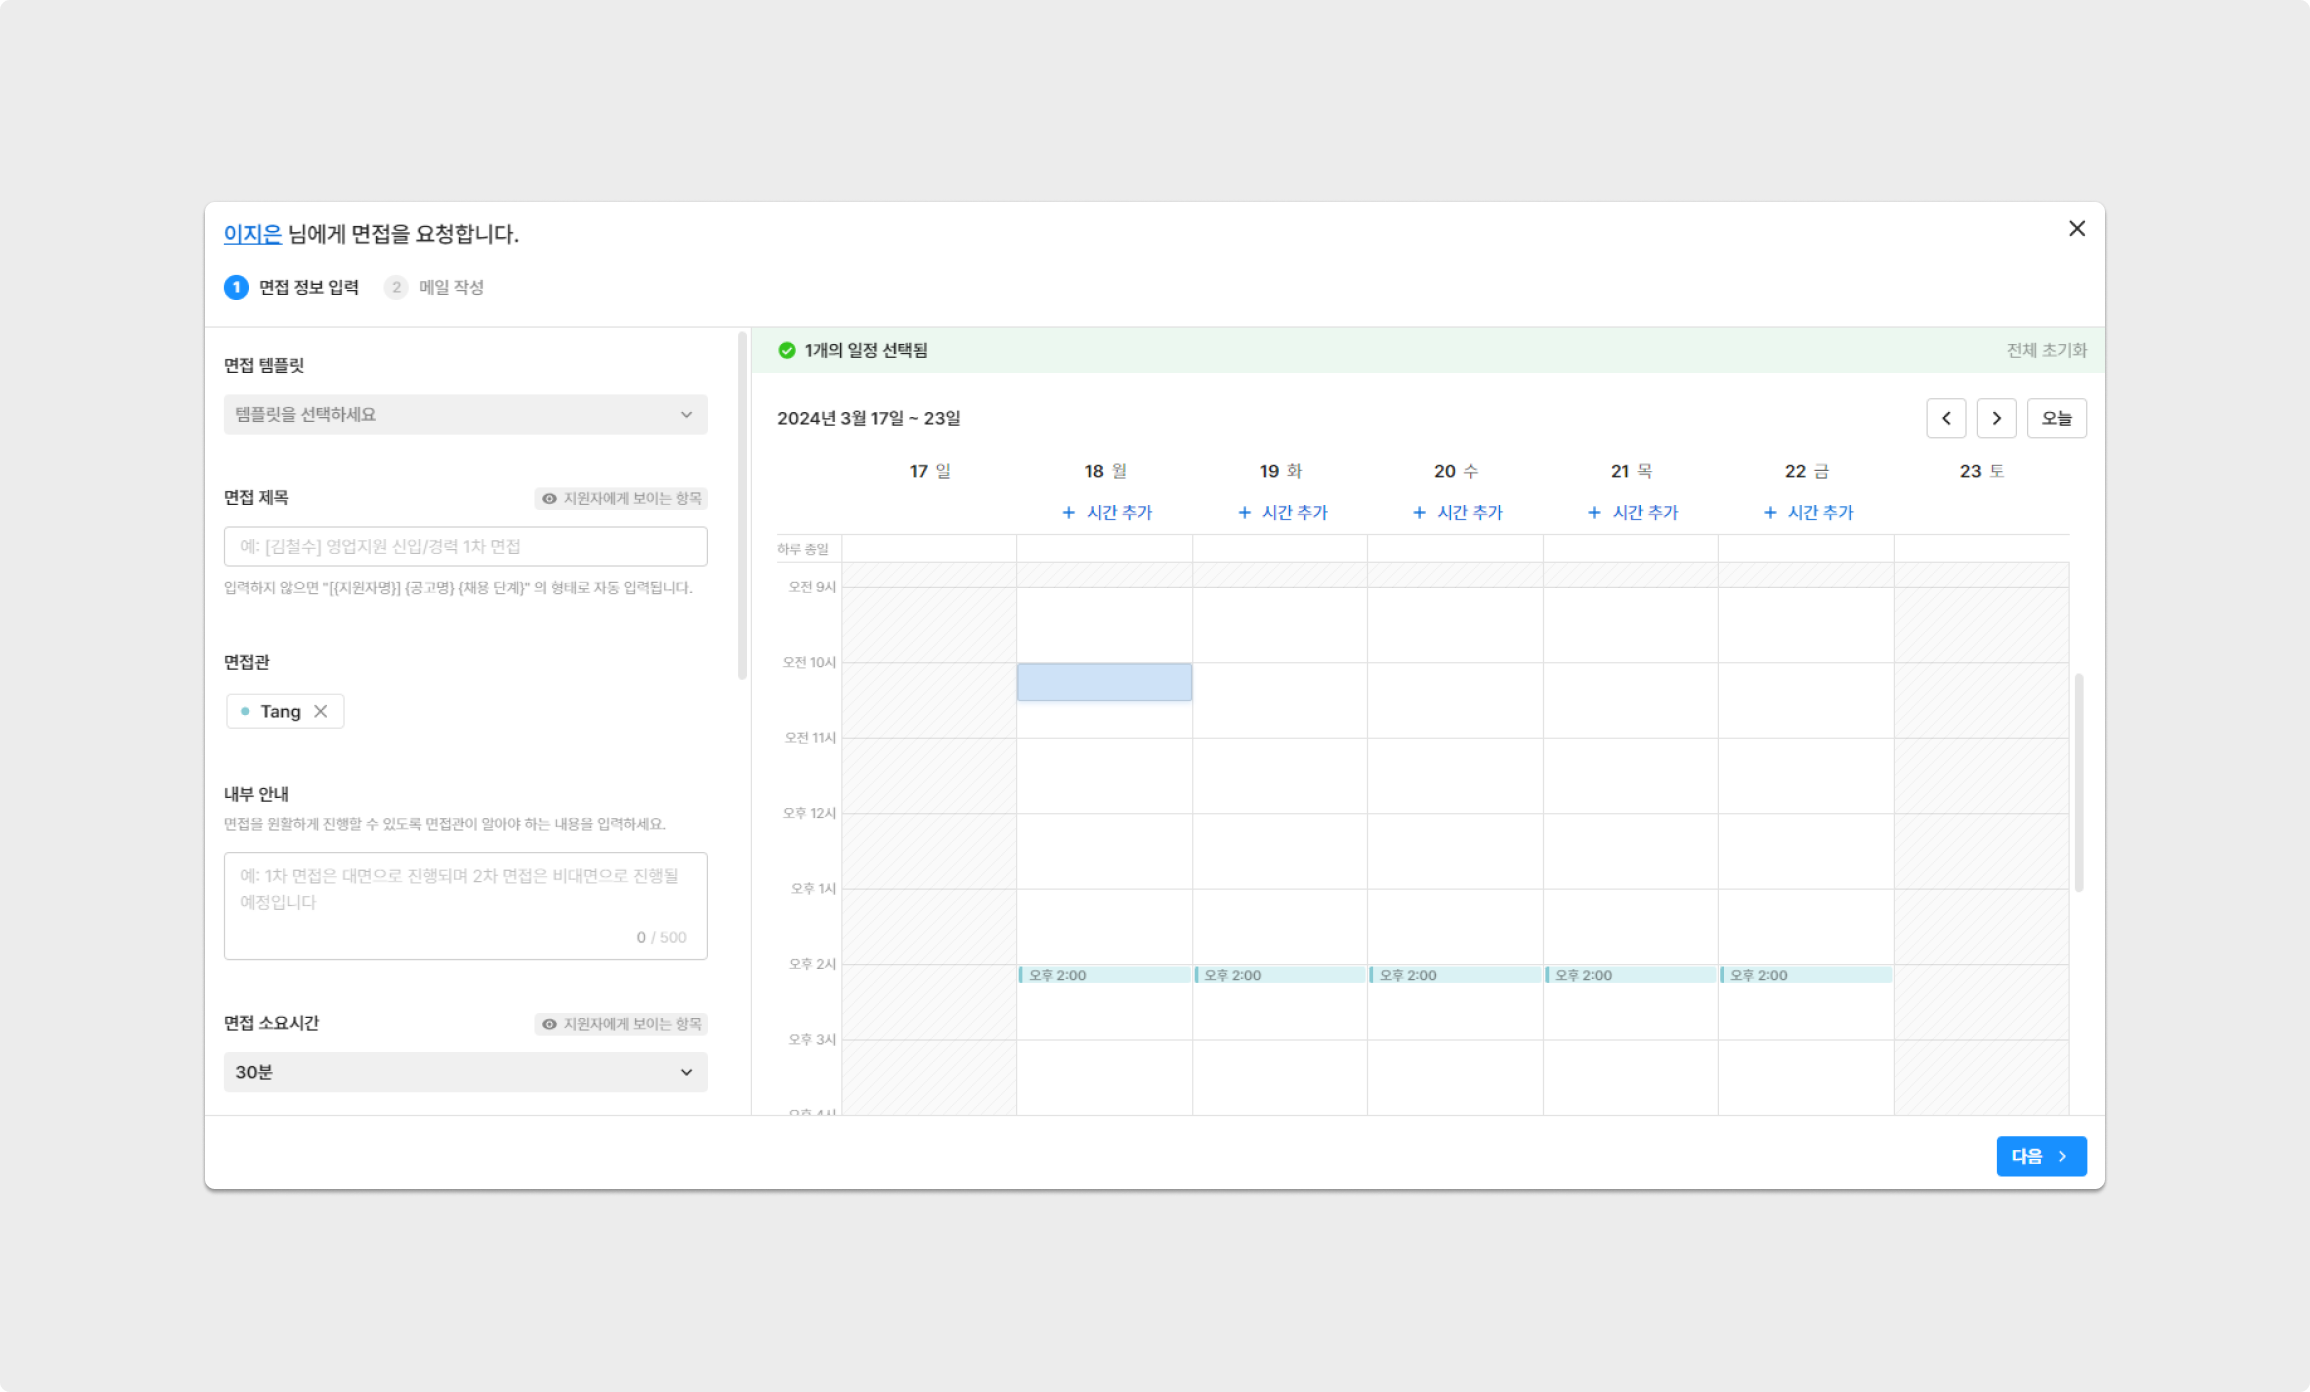Screen dimensions: 2310x1392
Task: Add time on Wednesday 20
Action: [x=1457, y=512]
